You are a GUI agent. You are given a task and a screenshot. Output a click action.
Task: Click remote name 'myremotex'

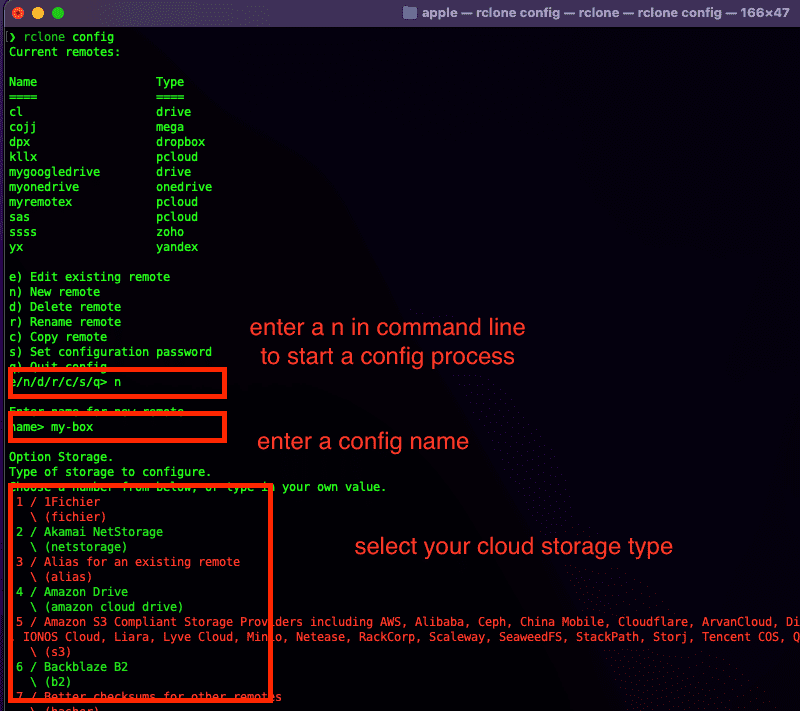click(x=40, y=202)
